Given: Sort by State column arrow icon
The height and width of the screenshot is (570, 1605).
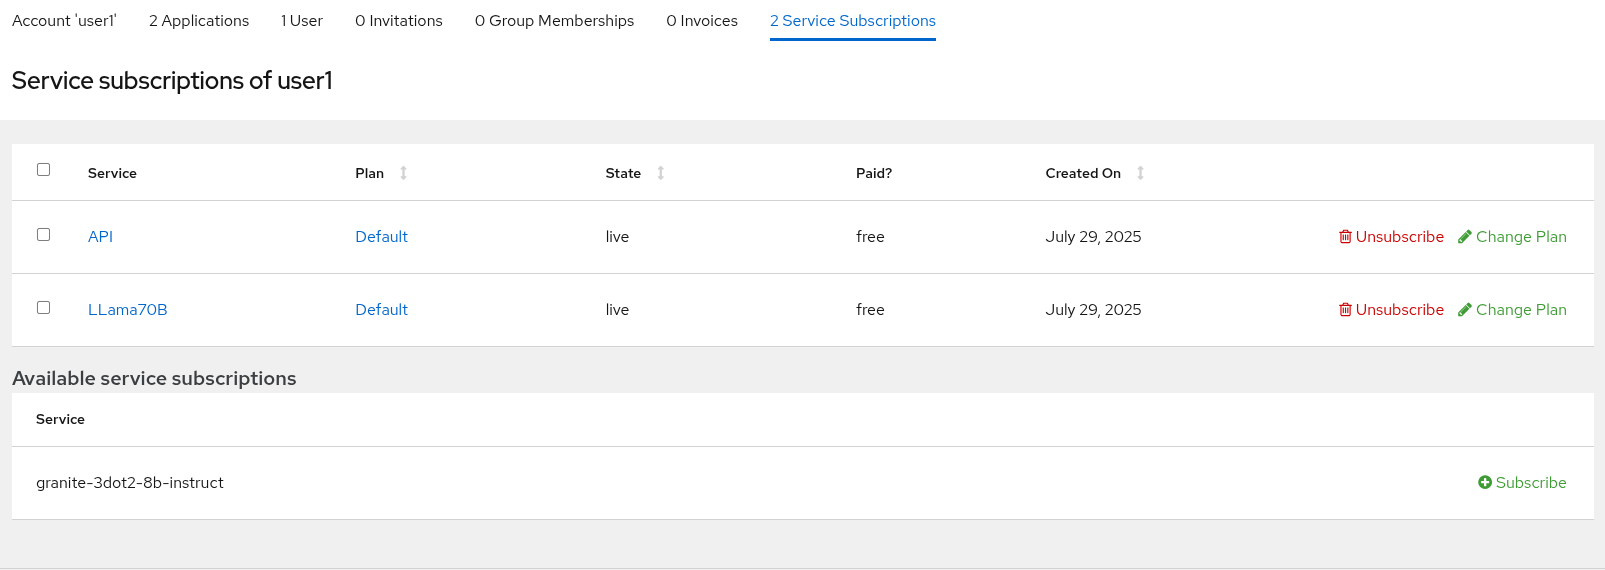Looking at the screenshot, I should [x=661, y=173].
